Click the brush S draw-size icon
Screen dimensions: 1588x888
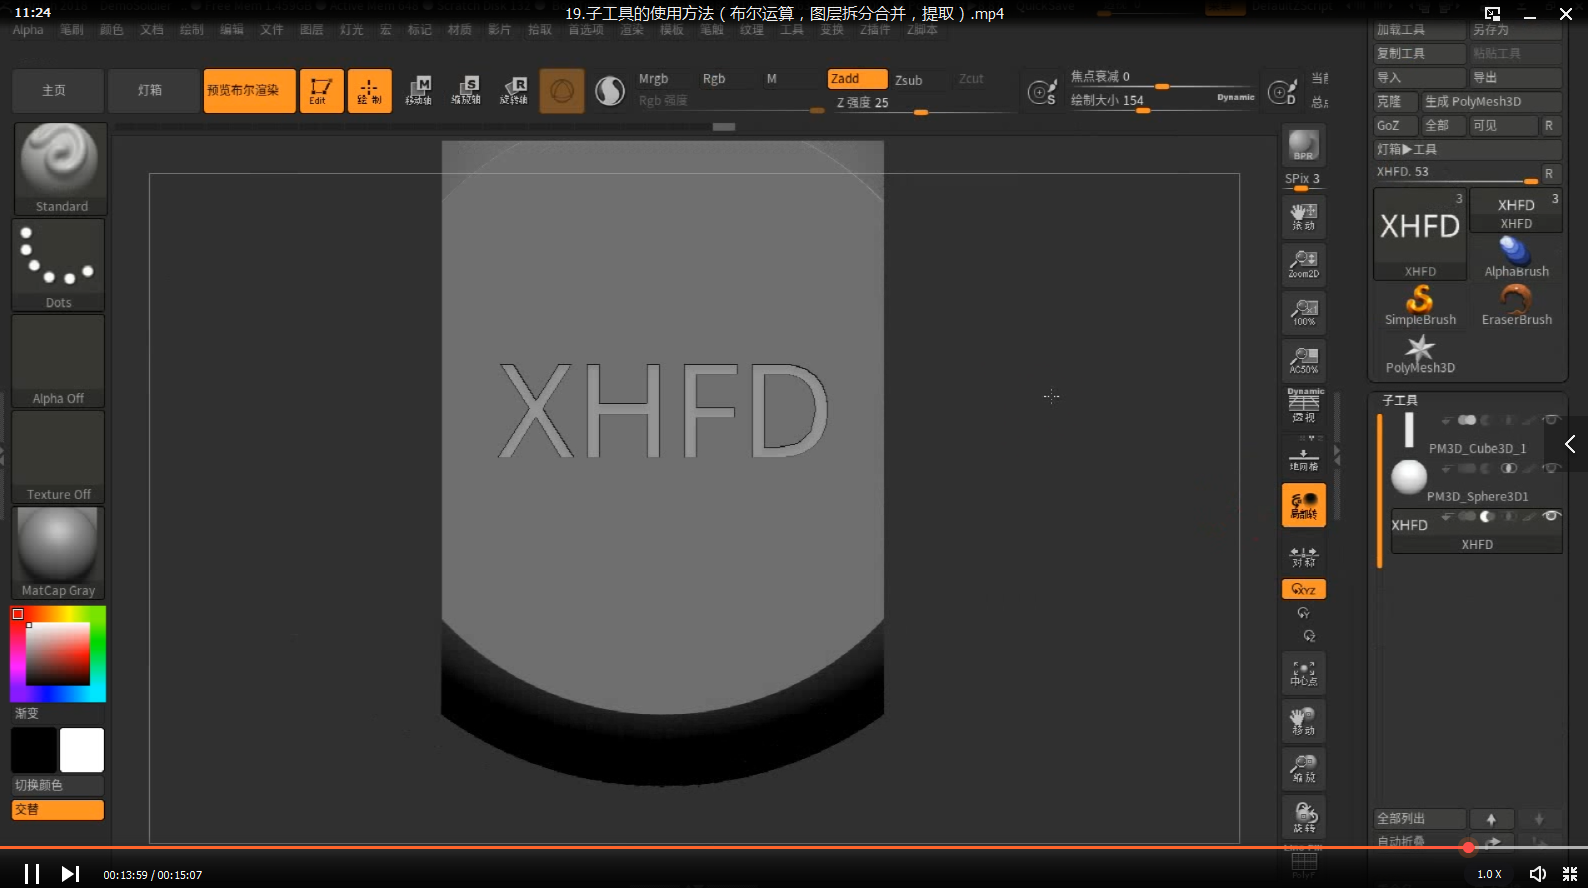1042,92
